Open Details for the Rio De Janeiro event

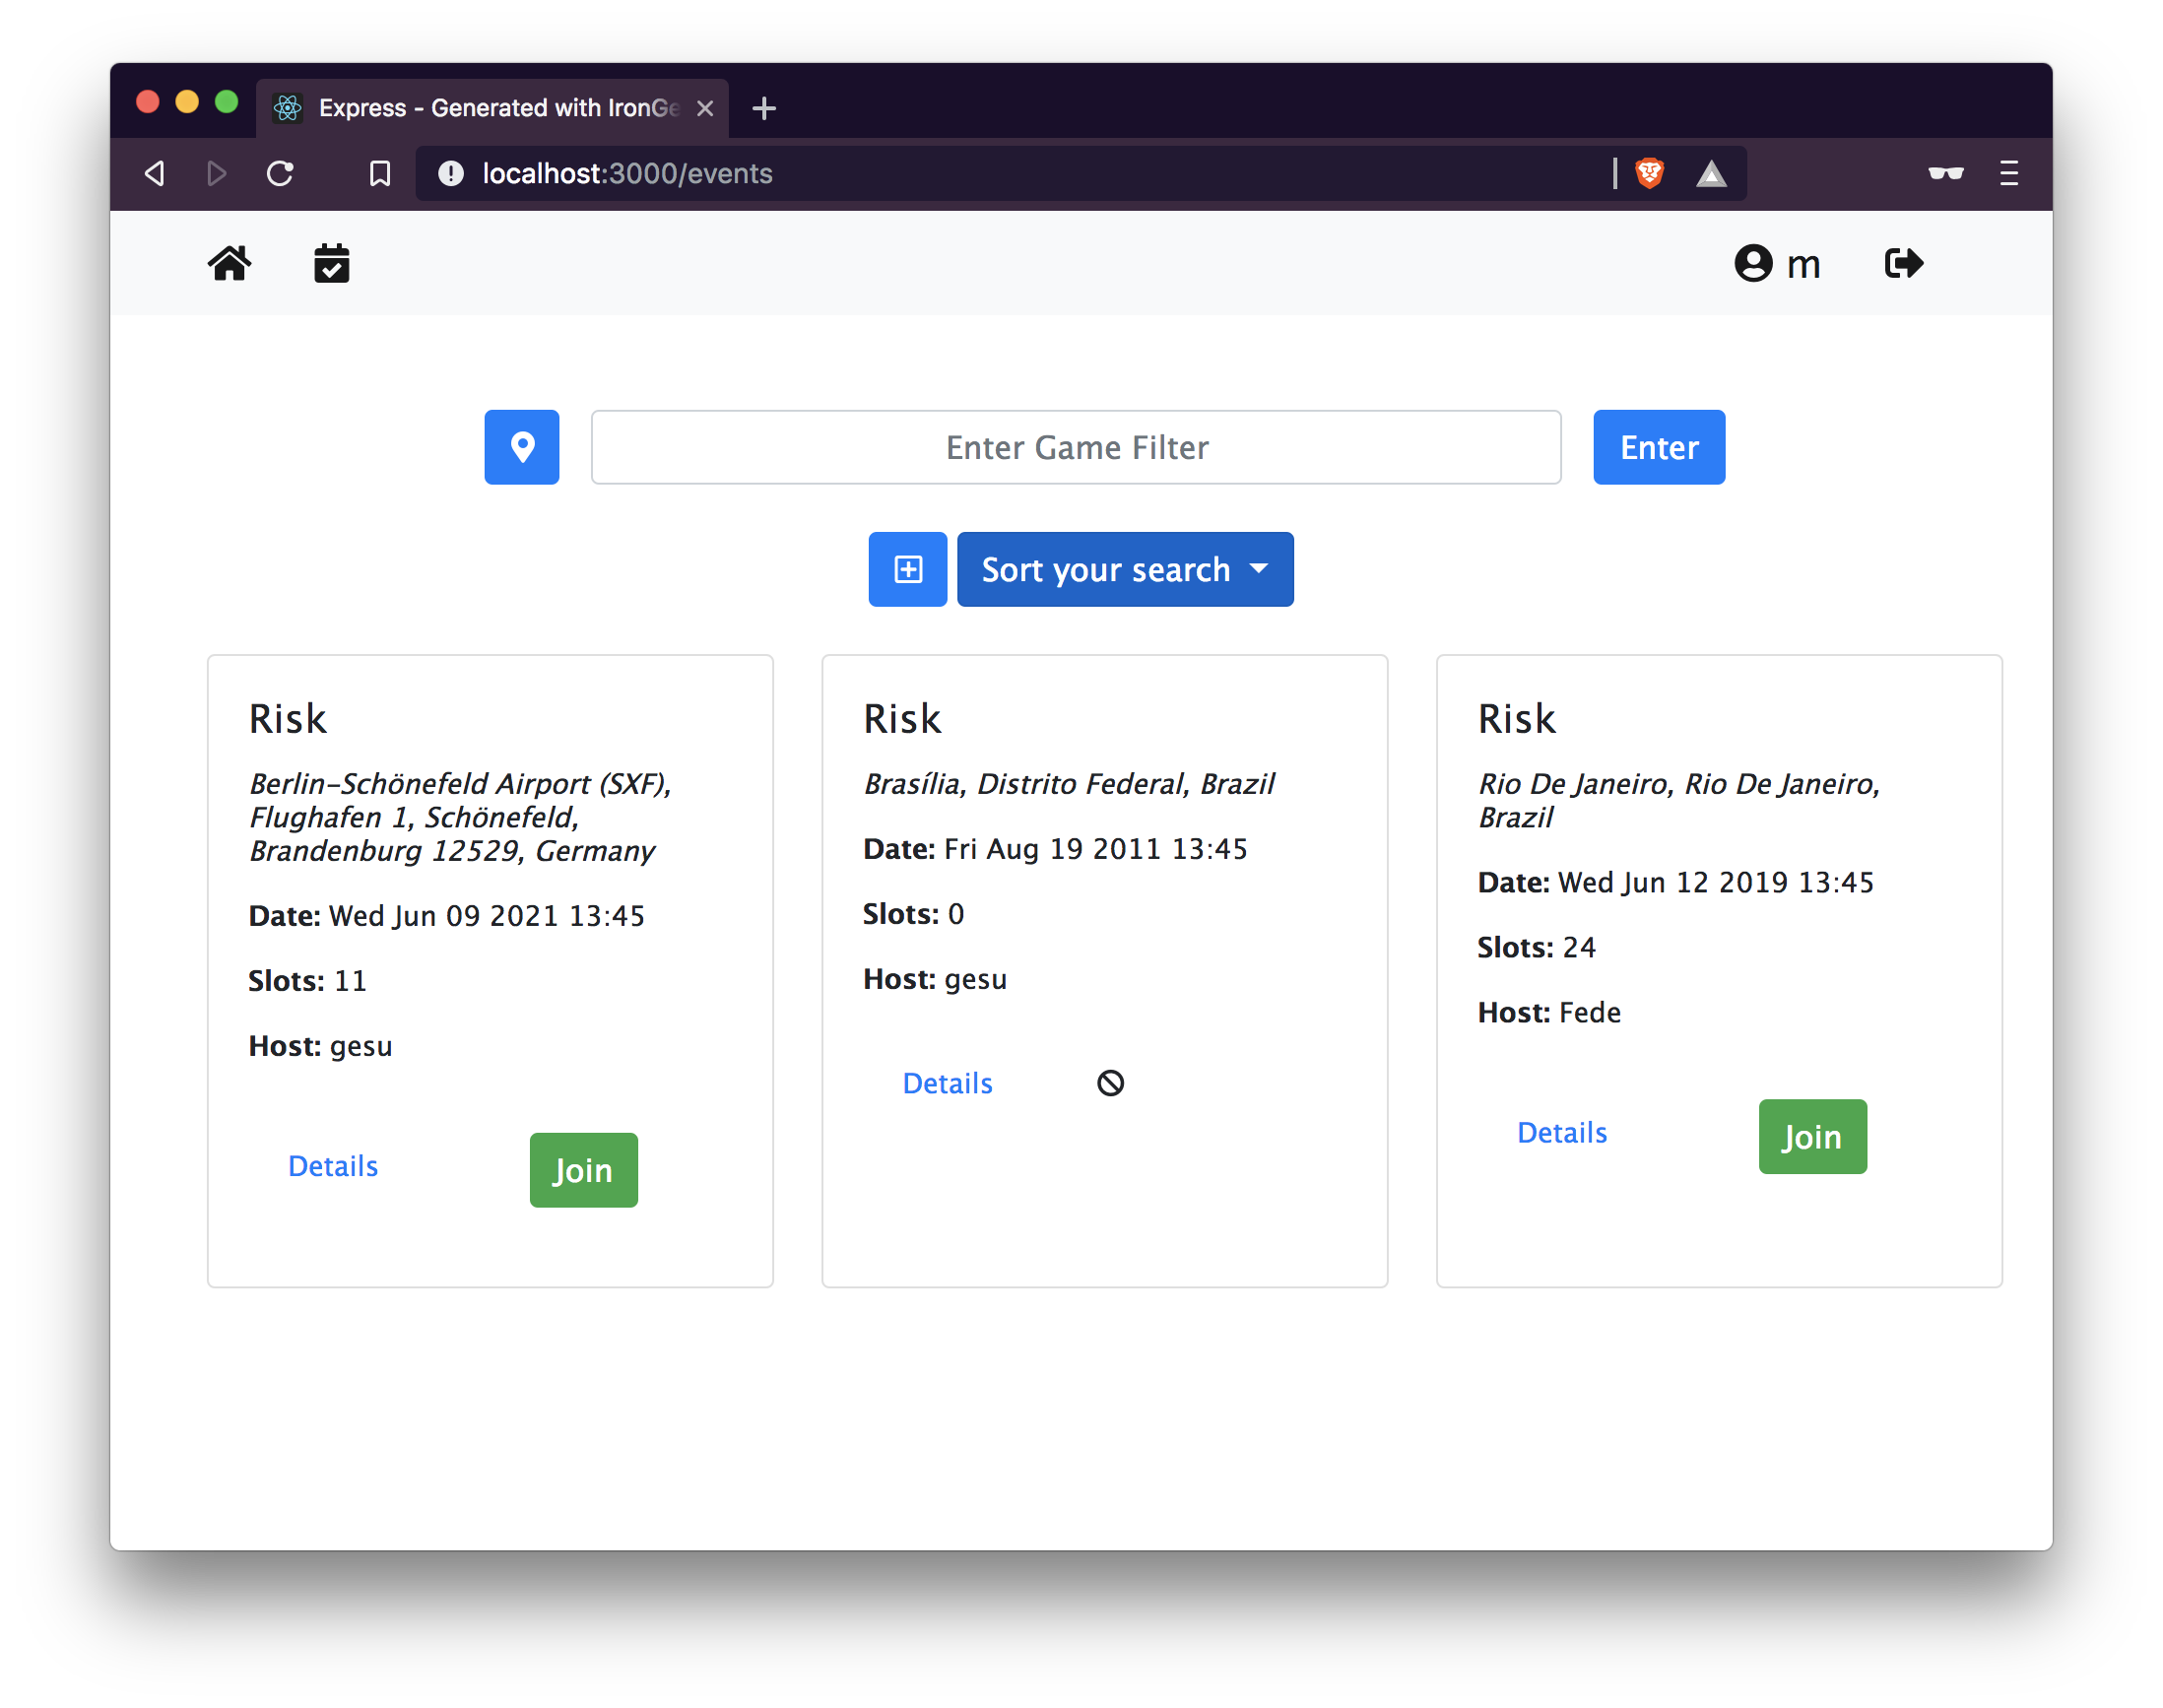[x=1563, y=1133]
